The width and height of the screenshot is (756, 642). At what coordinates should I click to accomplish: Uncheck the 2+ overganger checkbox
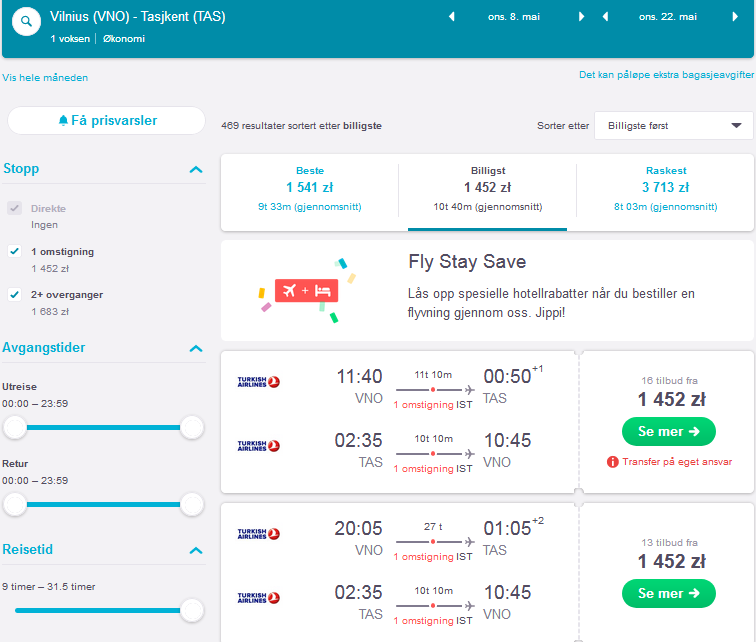(x=14, y=294)
